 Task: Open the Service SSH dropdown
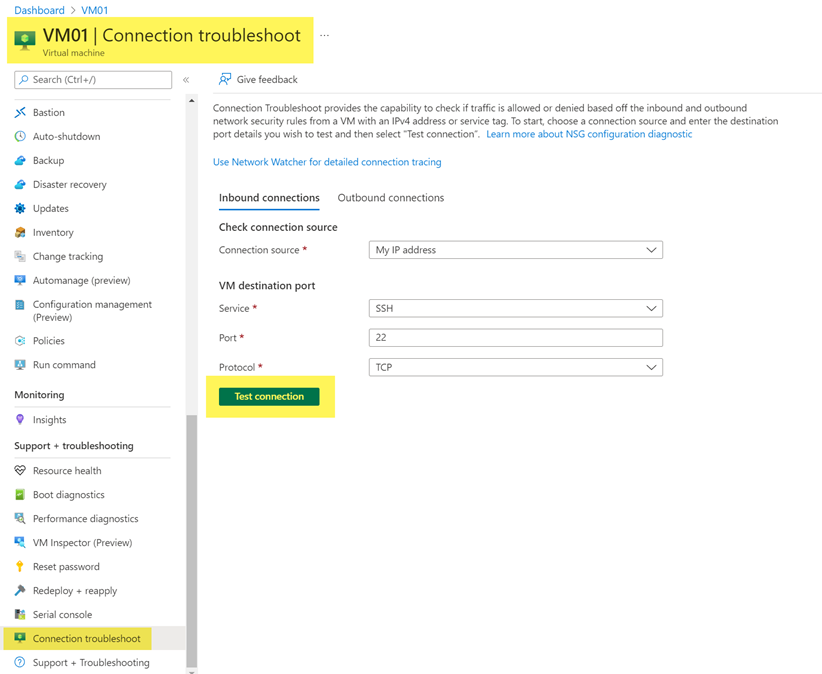pos(515,308)
